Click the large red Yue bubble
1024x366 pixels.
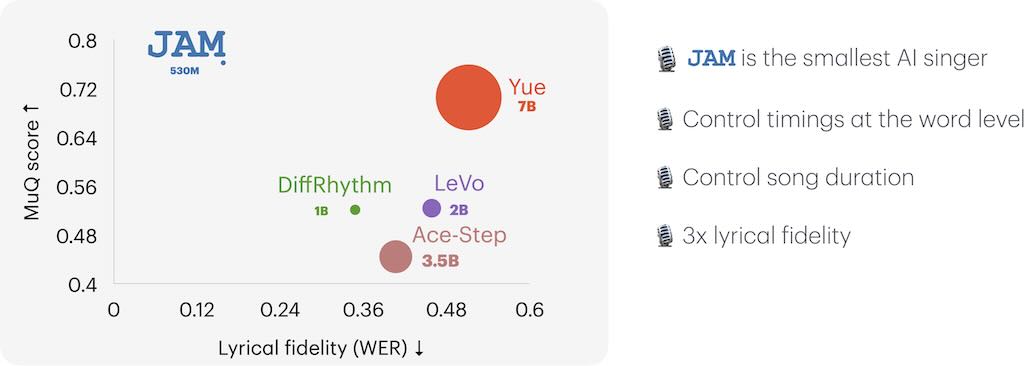468,97
